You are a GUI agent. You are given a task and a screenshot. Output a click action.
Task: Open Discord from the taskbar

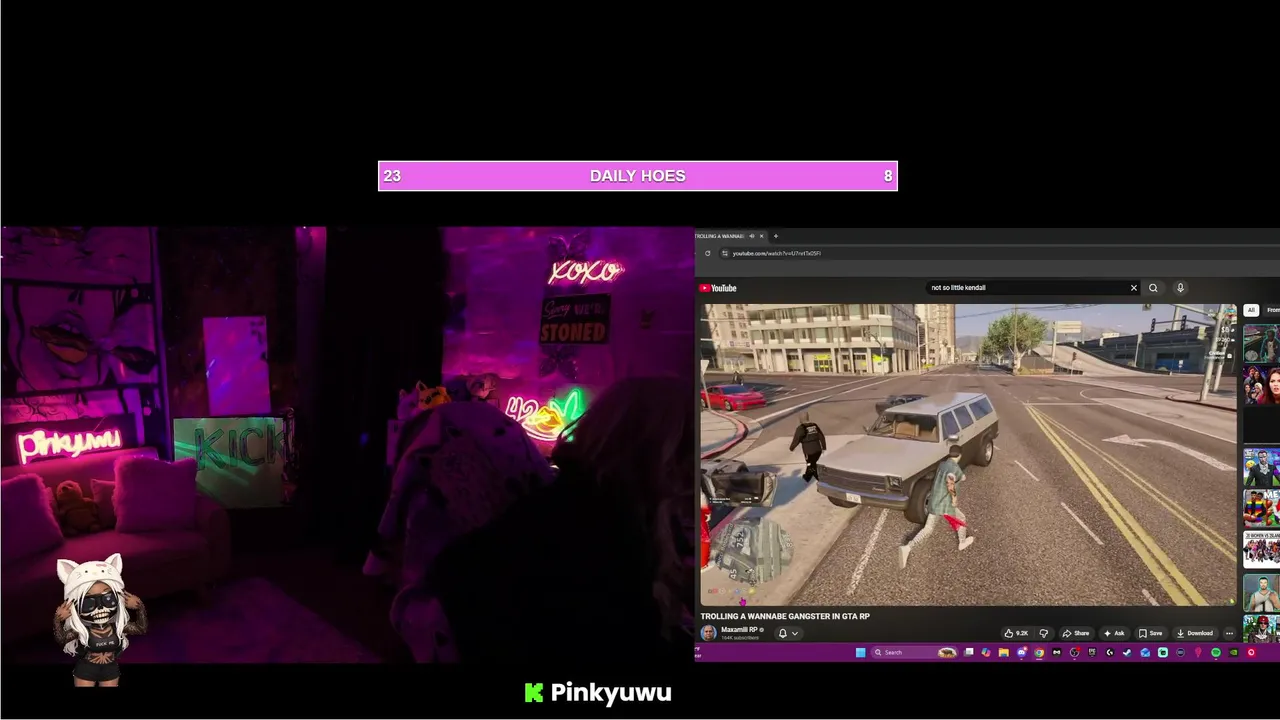[1022, 652]
